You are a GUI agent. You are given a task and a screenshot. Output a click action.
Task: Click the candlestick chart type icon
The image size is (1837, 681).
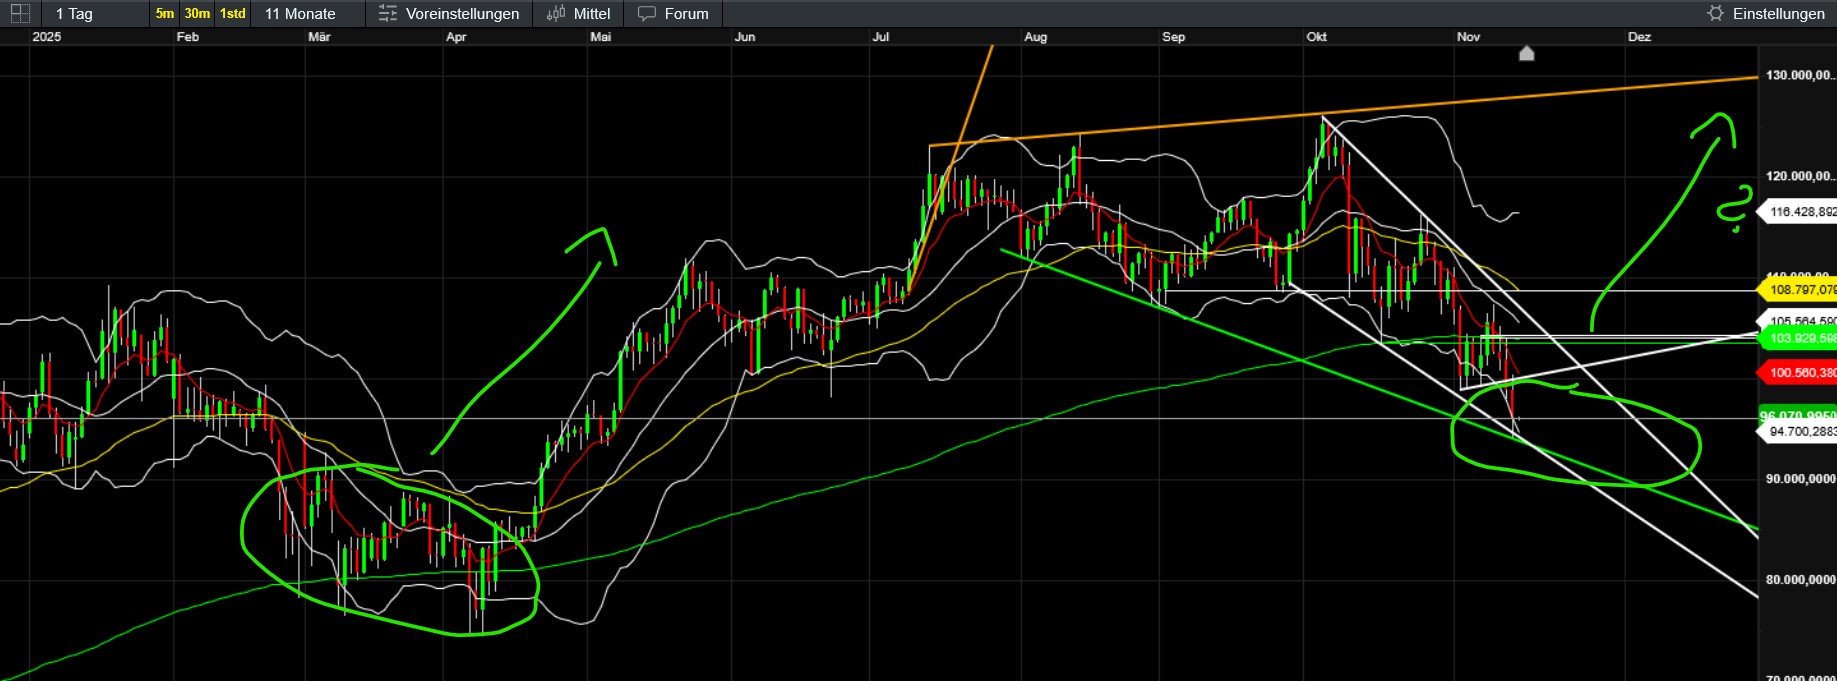tap(556, 14)
